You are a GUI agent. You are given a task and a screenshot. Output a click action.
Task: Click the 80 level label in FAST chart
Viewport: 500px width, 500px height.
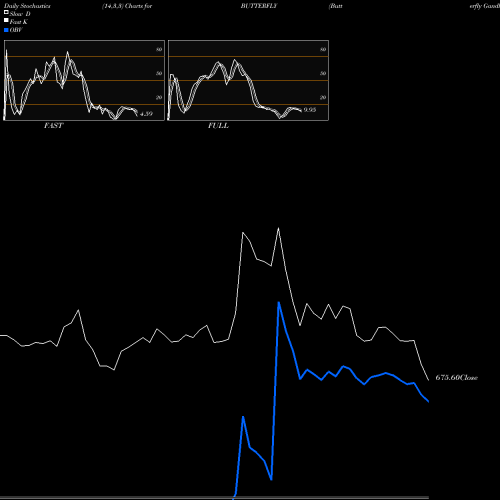pos(159,49)
